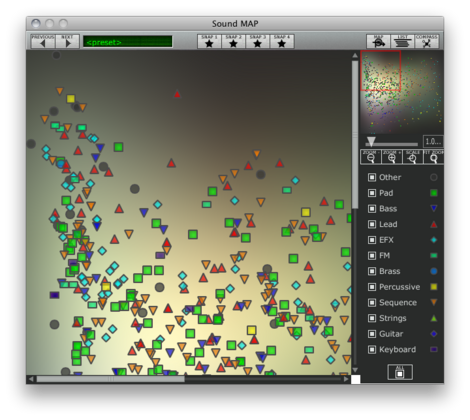Click the Pad green square legend swatch

(434, 193)
